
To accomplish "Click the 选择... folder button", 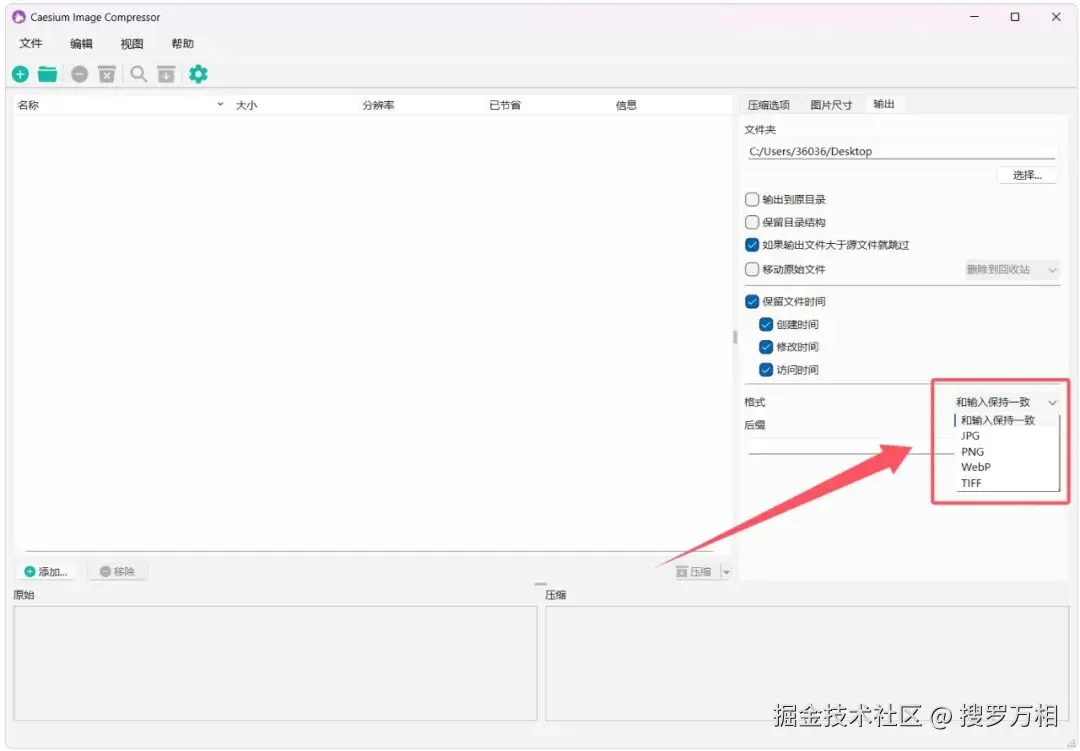I will [x=1028, y=175].
